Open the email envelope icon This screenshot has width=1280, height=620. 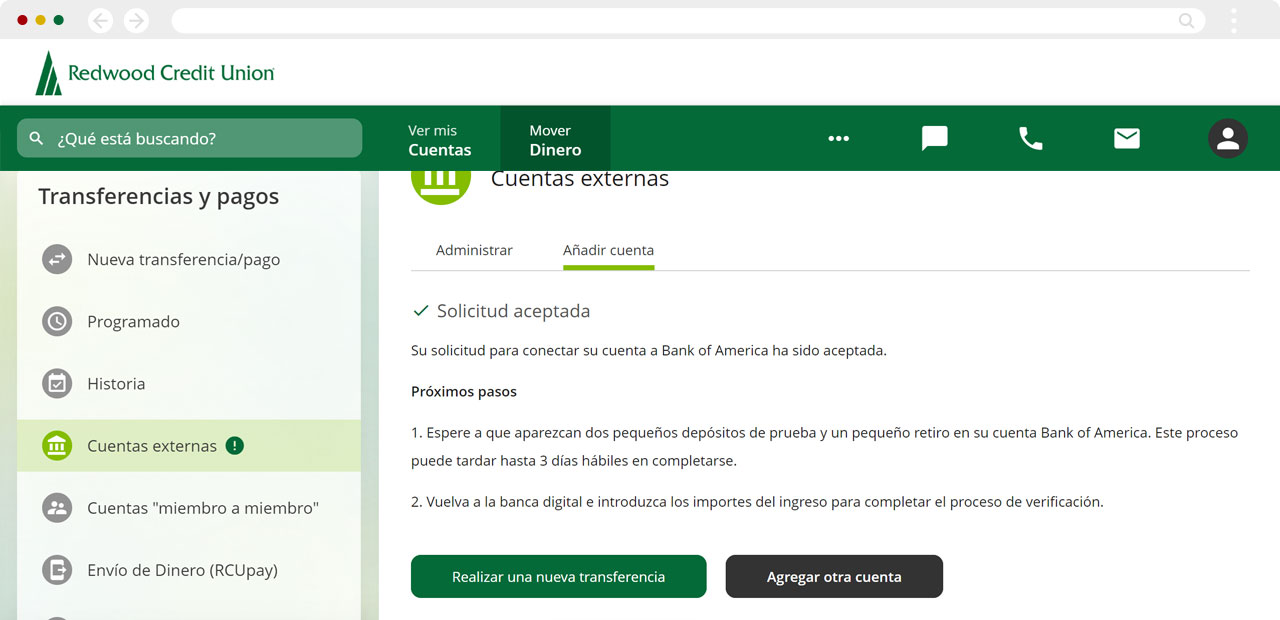(x=1127, y=139)
